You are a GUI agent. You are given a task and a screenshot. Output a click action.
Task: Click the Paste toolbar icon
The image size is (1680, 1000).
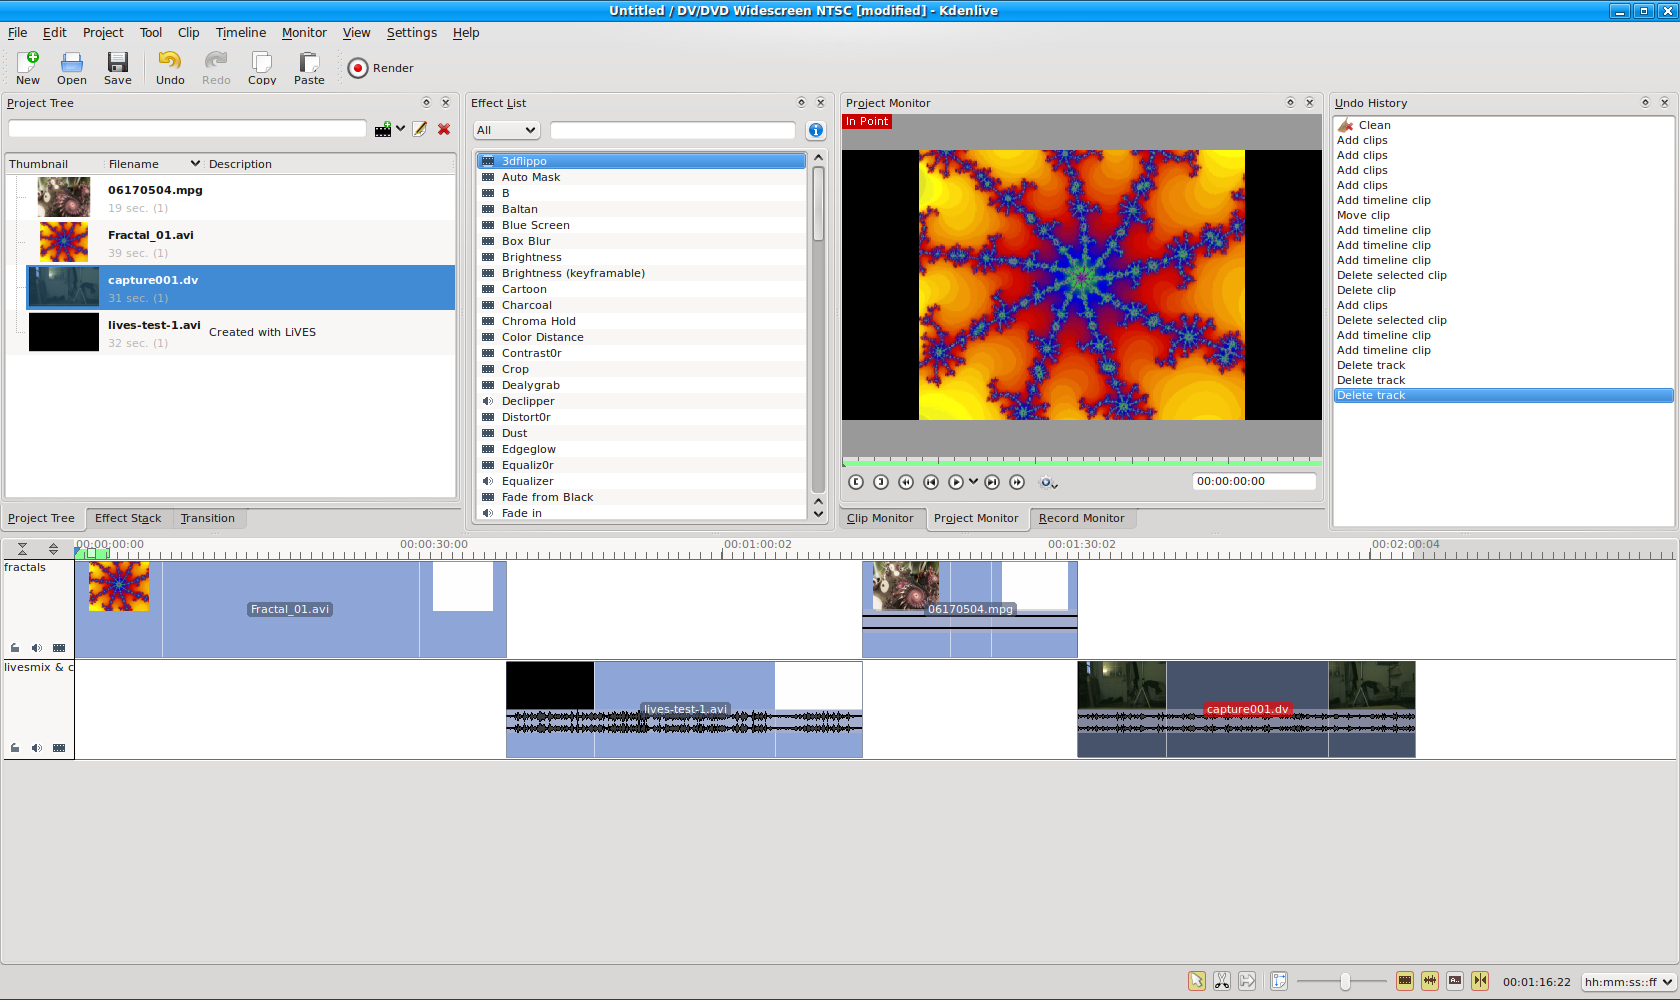[309, 68]
